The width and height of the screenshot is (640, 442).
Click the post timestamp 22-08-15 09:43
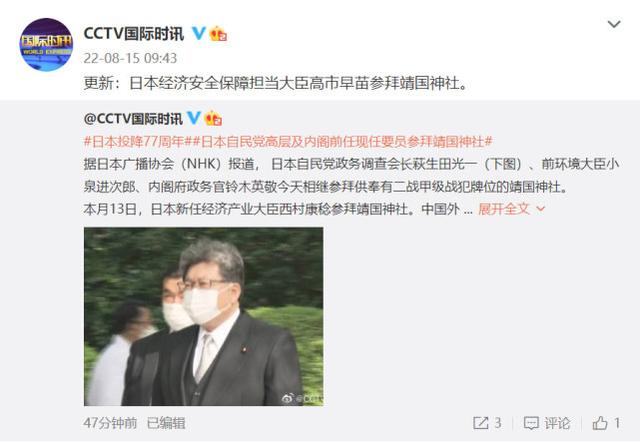(130, 58)
